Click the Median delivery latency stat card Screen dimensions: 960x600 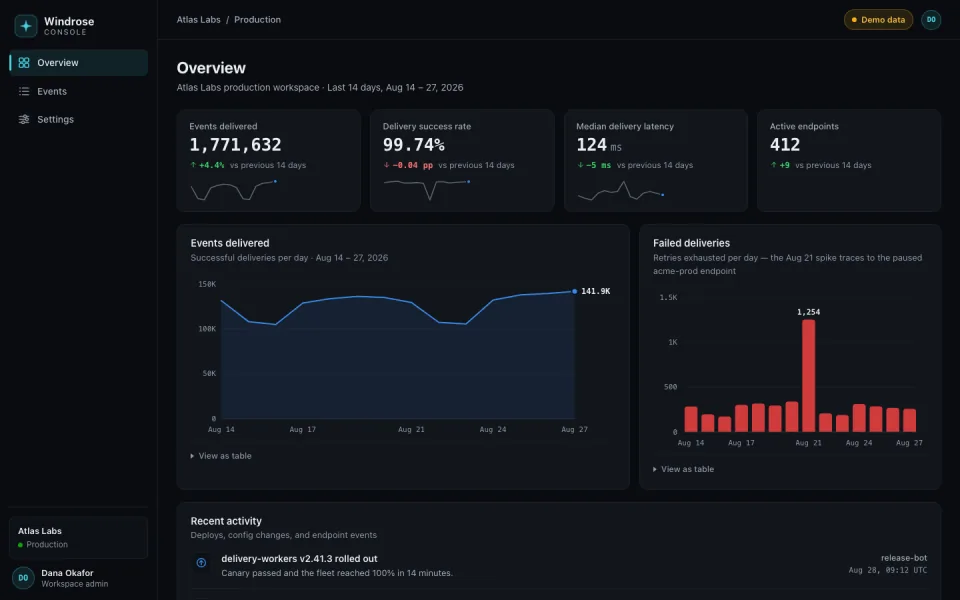tap(656, 160)
